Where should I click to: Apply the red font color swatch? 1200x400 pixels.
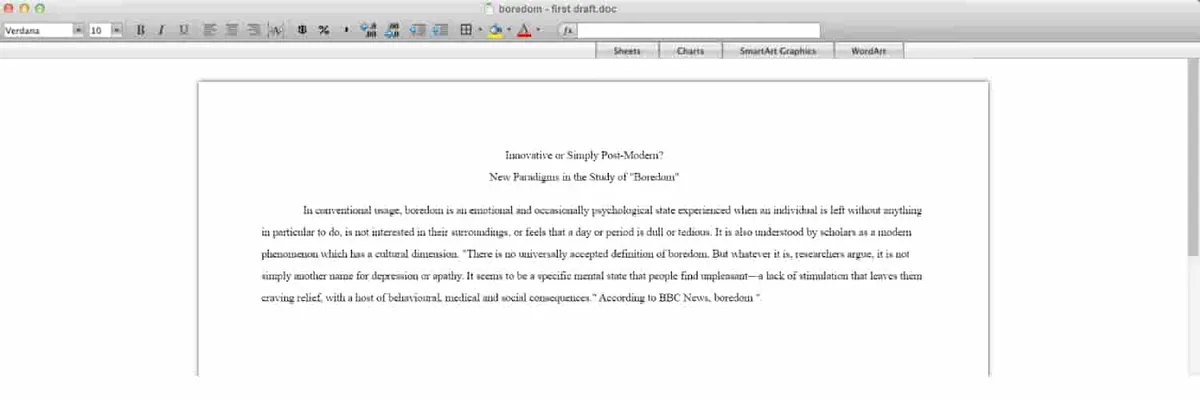pos(523,30)
